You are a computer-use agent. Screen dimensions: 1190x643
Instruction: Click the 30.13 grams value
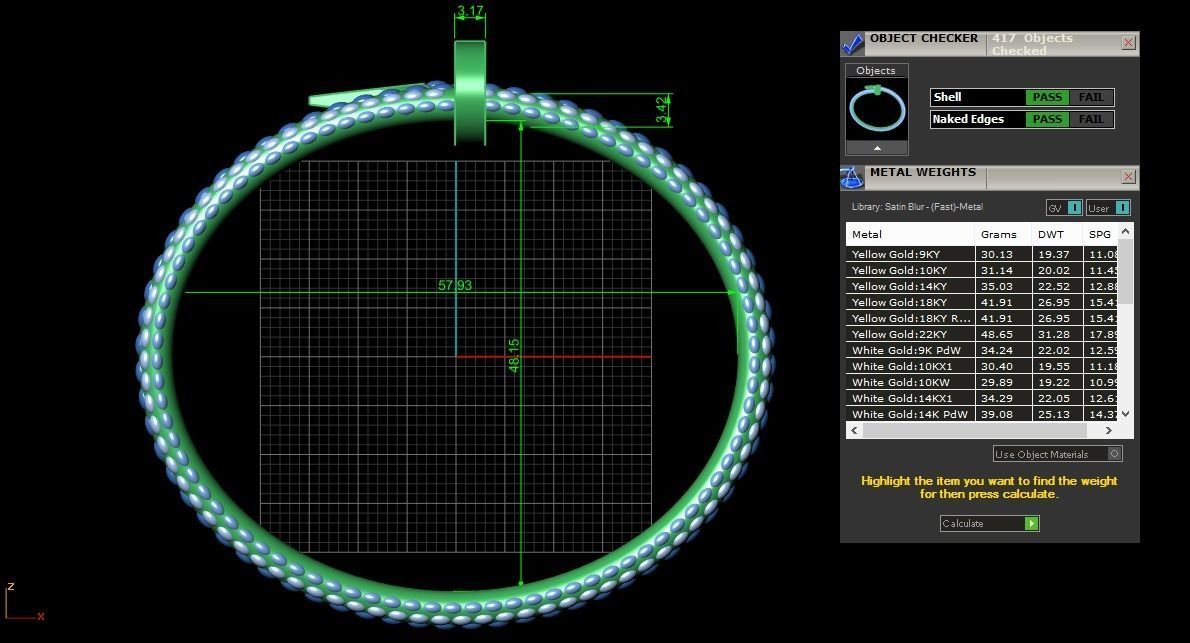[x=996, y=254]
